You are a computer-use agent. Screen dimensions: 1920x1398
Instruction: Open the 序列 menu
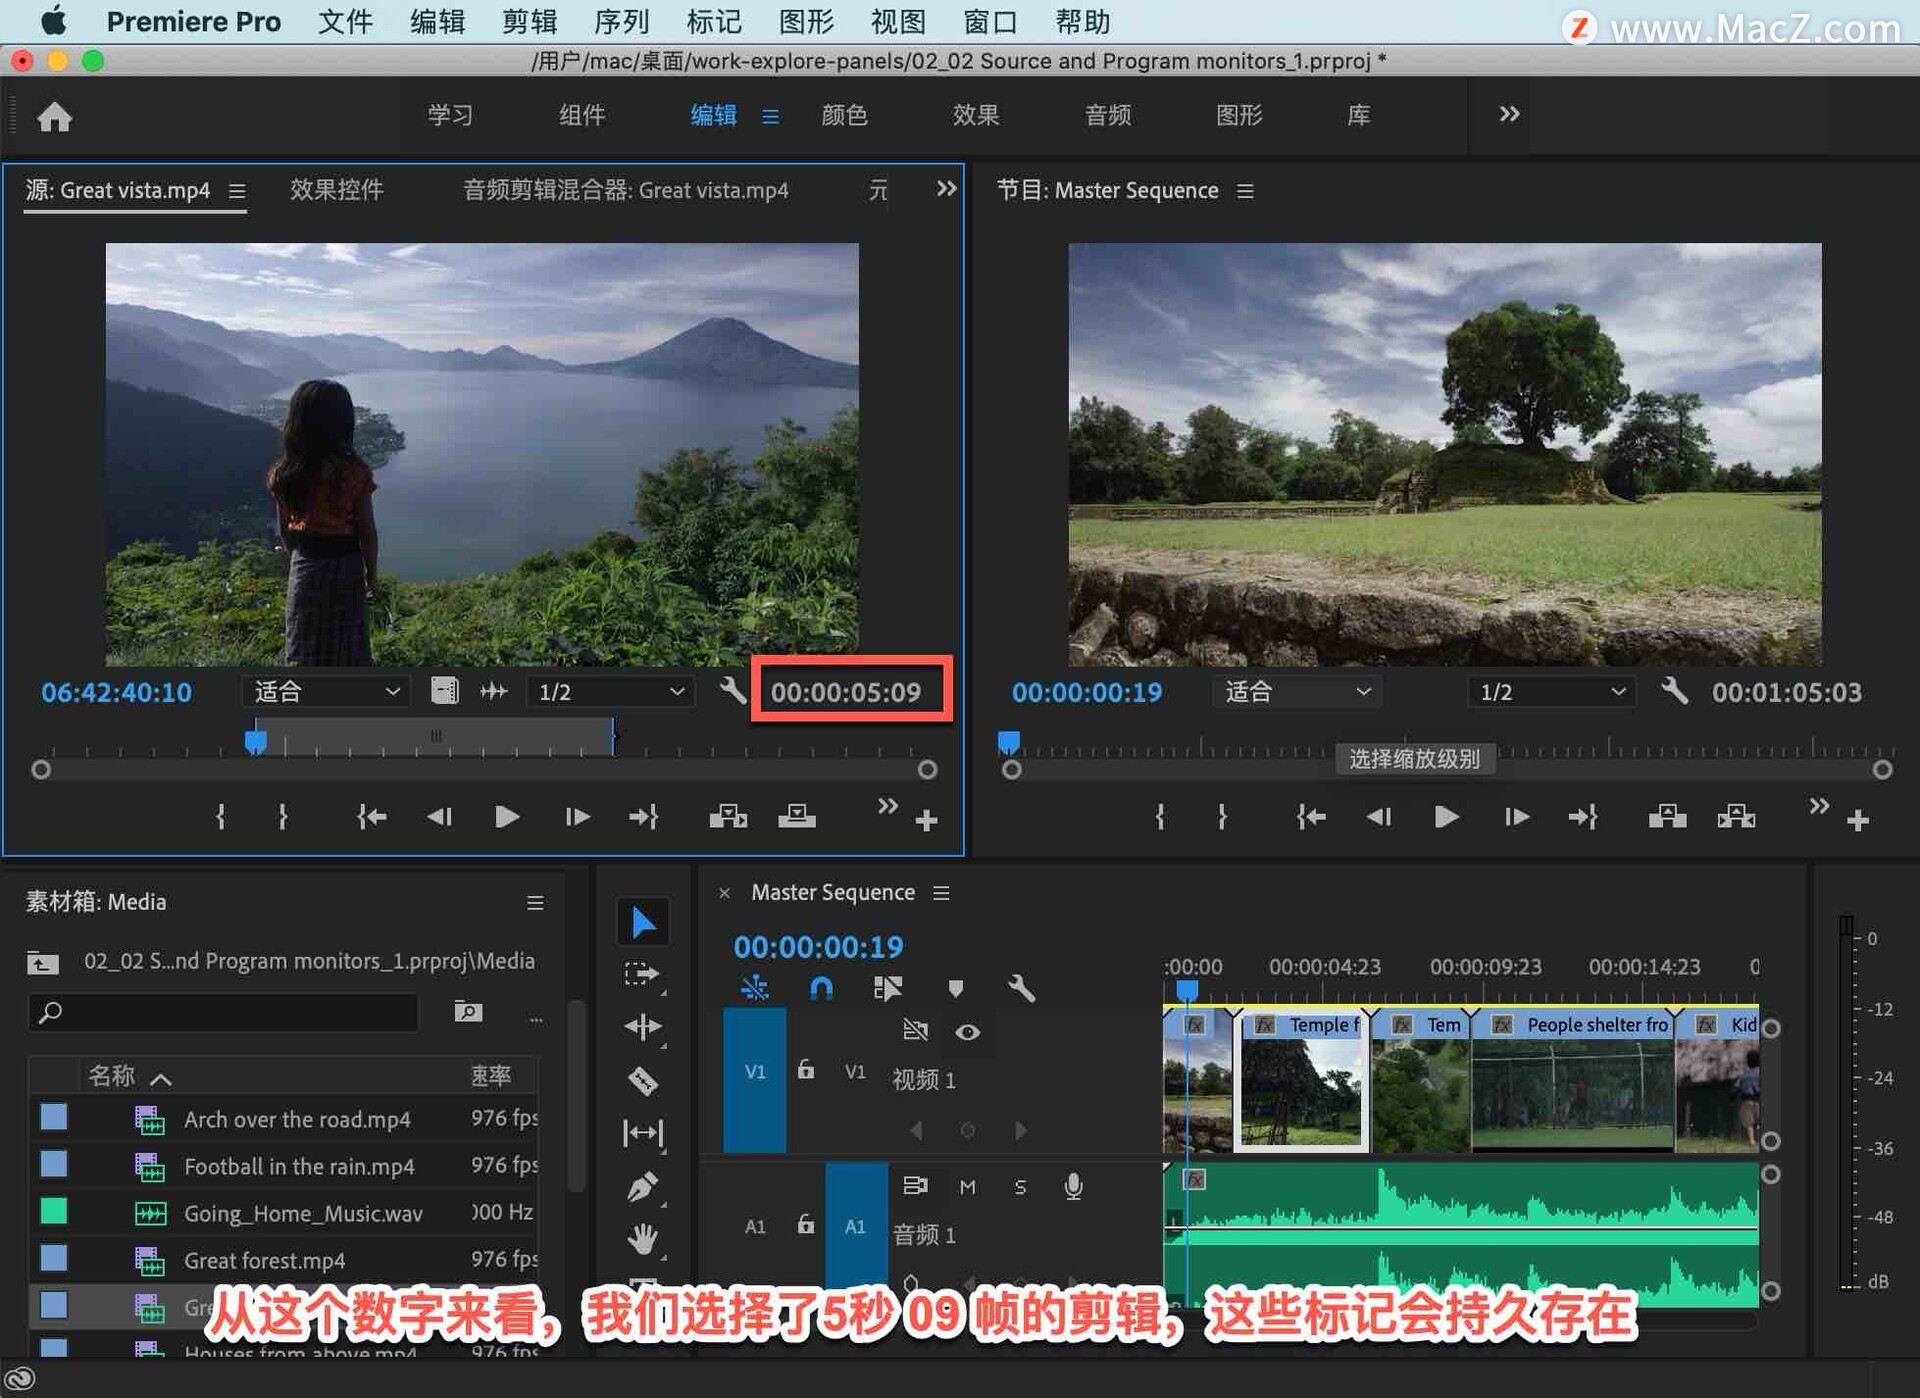(x=621, y=22)
